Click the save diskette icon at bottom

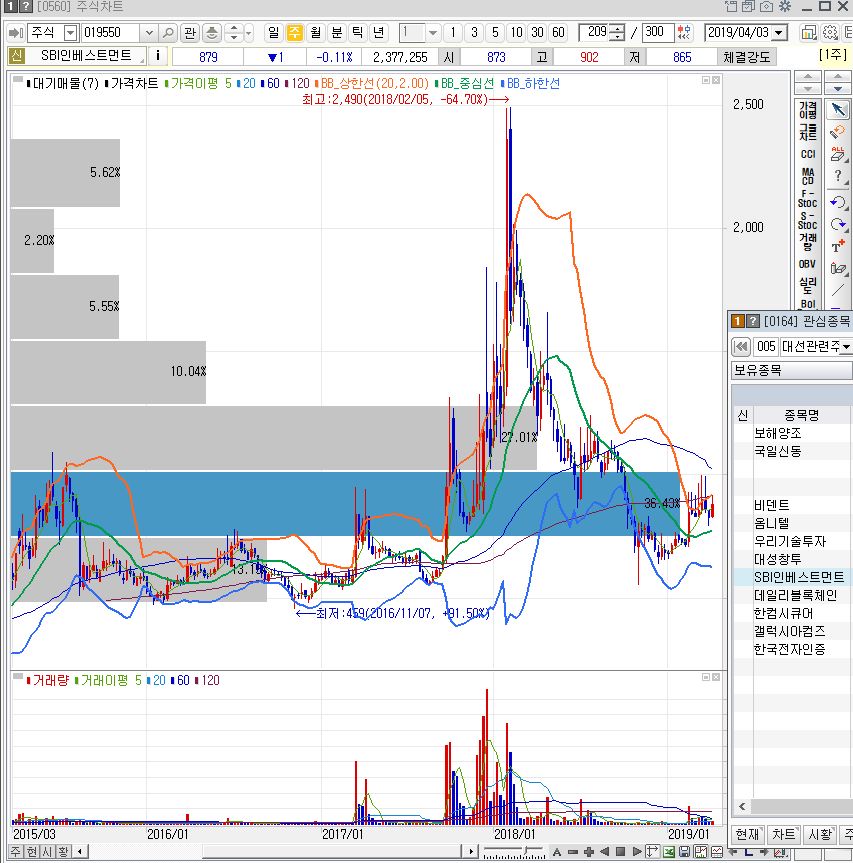(685, 851)
